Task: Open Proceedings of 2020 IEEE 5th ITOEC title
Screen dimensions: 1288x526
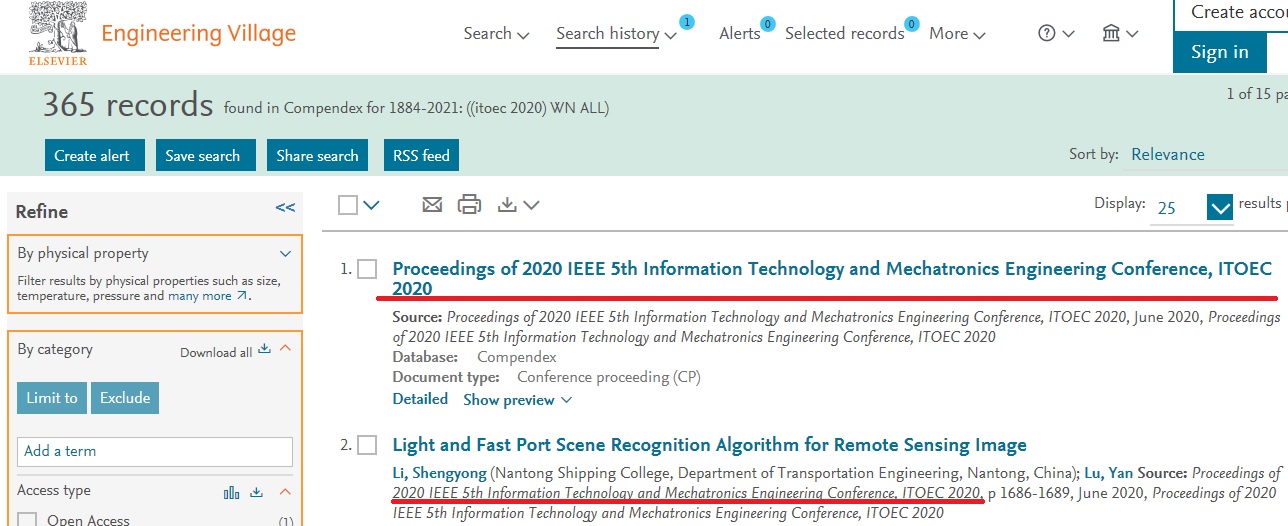Action: coord(832,279)
